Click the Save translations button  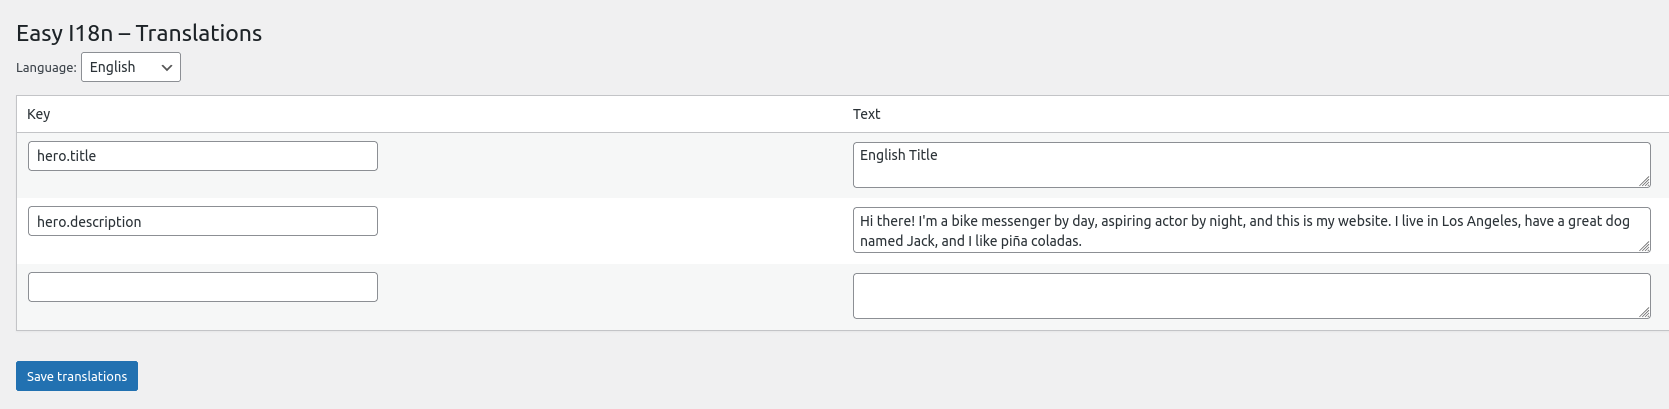tap(77, 376)
